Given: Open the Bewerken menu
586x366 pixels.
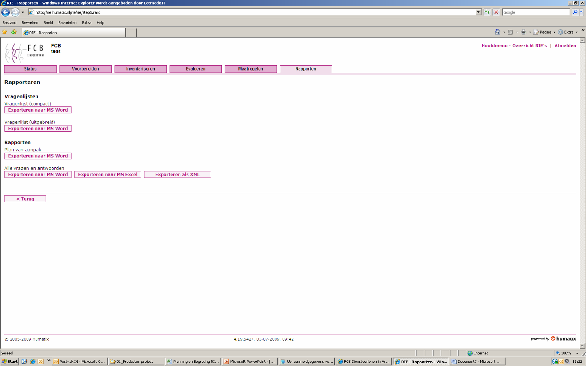Looking at the screenshot, I should [30, 22].
